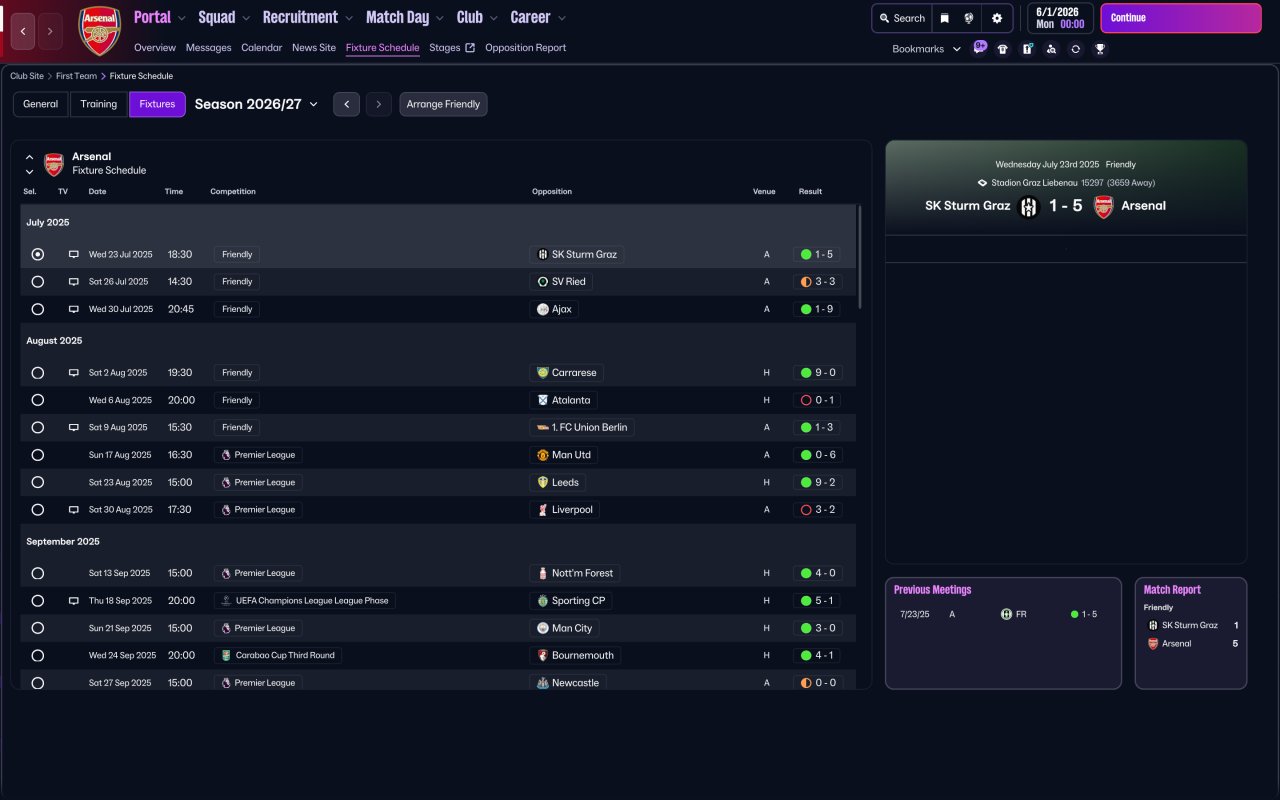The image size is (1280, 800).
Task: Click the Atalanta club badge
Action: [542, 400]
